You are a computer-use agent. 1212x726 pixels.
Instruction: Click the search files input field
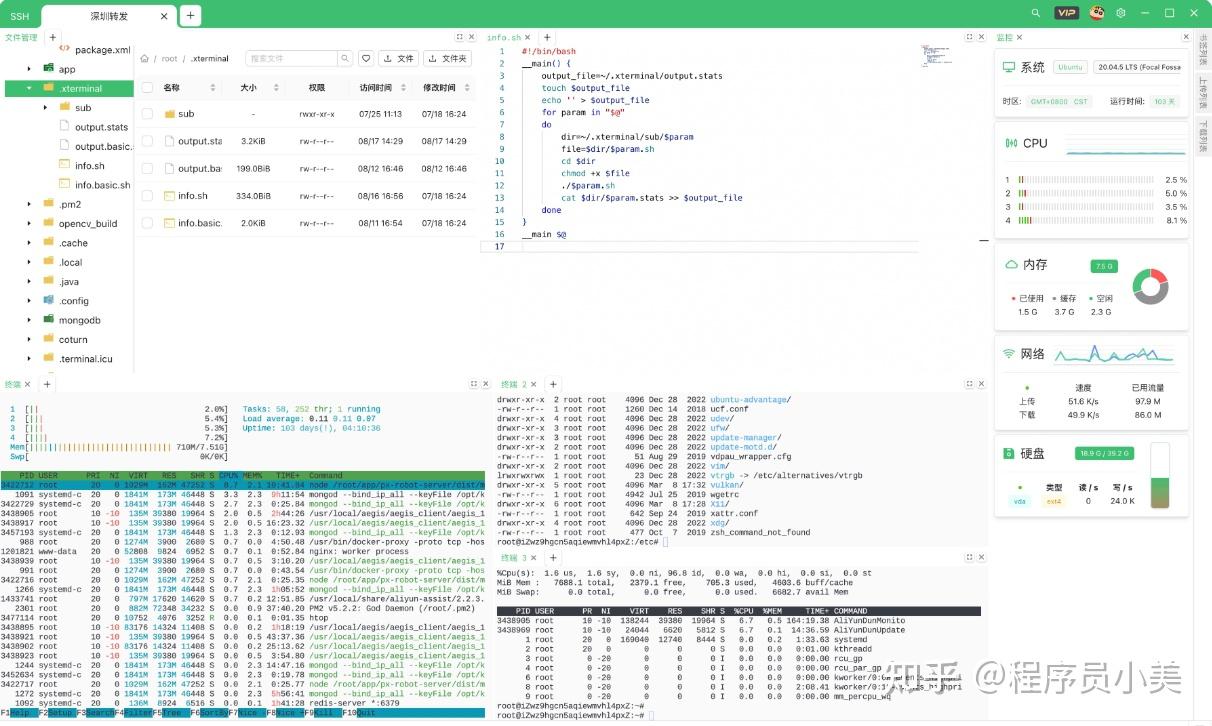pyautogui.click(x=290, y=59)
